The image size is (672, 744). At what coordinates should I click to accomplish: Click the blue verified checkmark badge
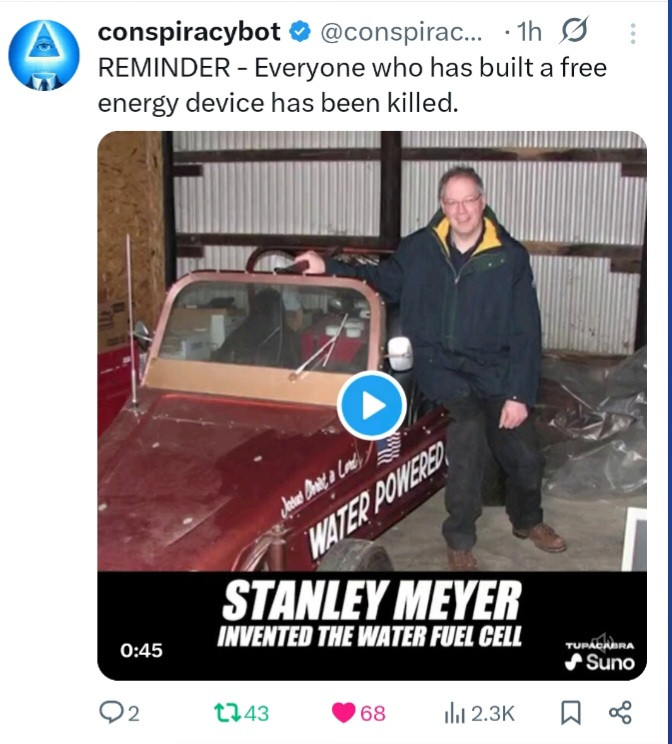coord(300,32)
